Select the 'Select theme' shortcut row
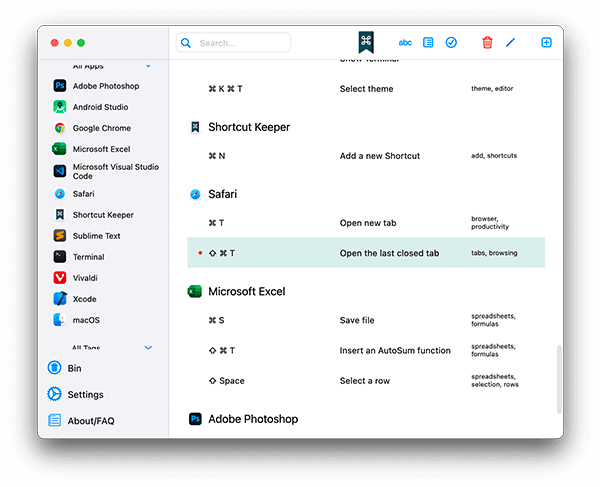This screenshot has width=600, height=487. pos(366,89)
